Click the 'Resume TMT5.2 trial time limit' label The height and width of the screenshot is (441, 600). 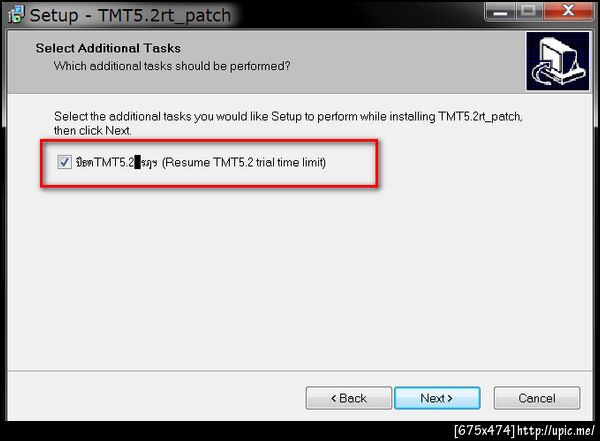coord(244,162)
